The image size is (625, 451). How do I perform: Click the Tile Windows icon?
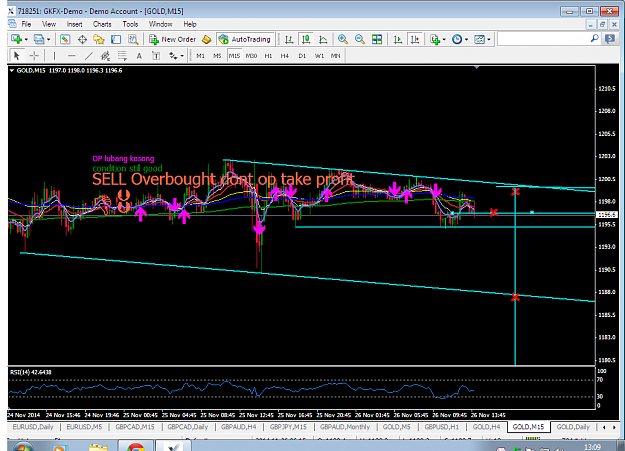pyautogui.click(x=377, y=39)
